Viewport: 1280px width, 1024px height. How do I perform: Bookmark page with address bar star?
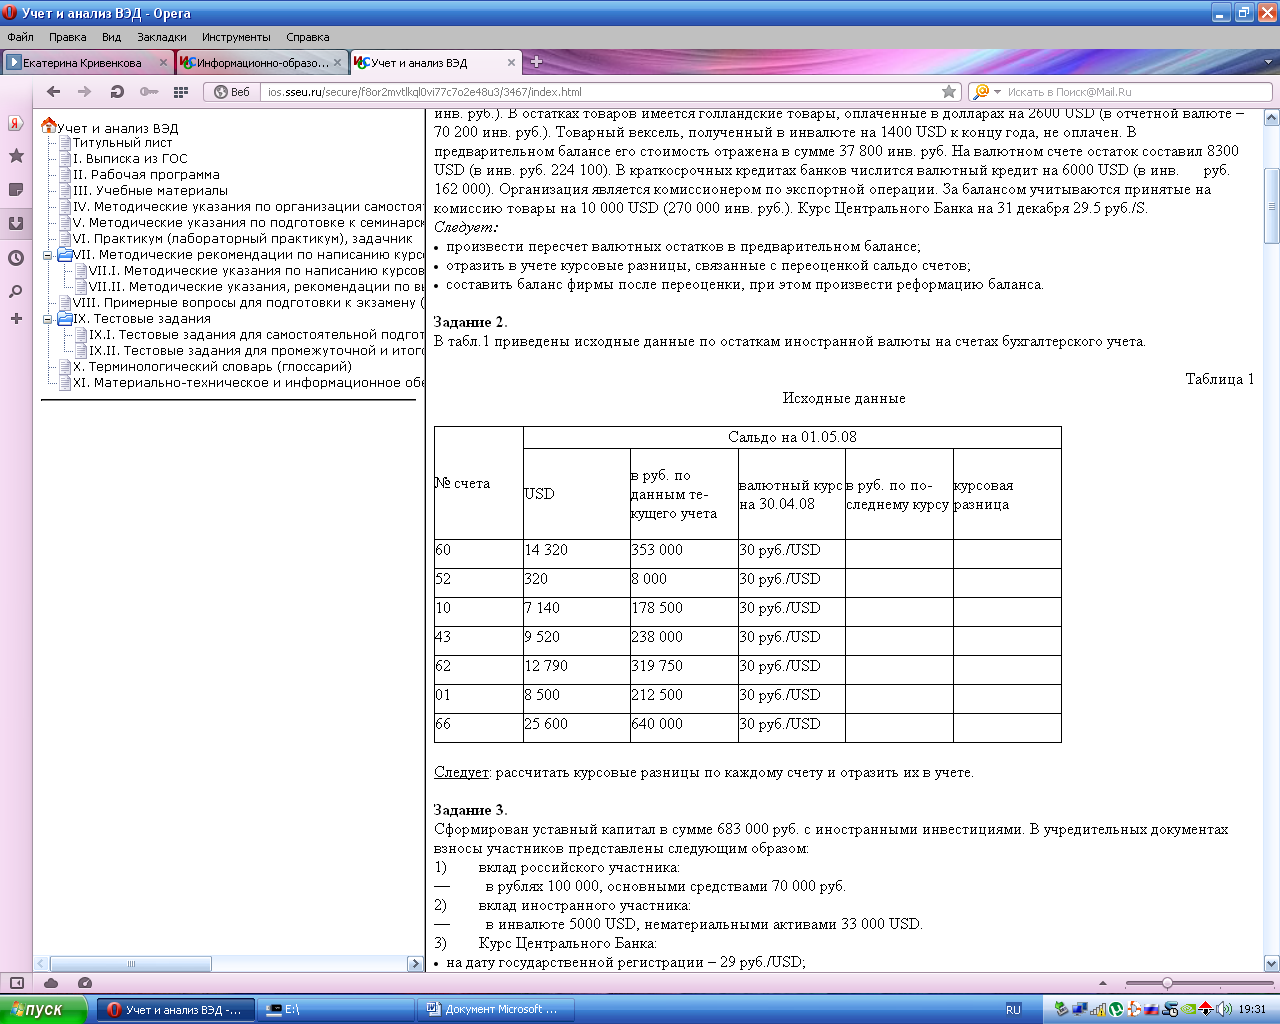[x=949, y=91]
